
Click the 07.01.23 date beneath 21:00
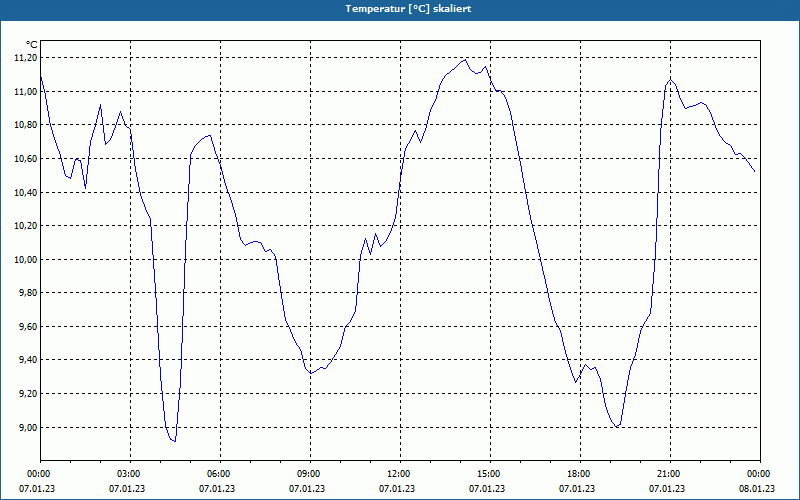[x=666, y=489]
